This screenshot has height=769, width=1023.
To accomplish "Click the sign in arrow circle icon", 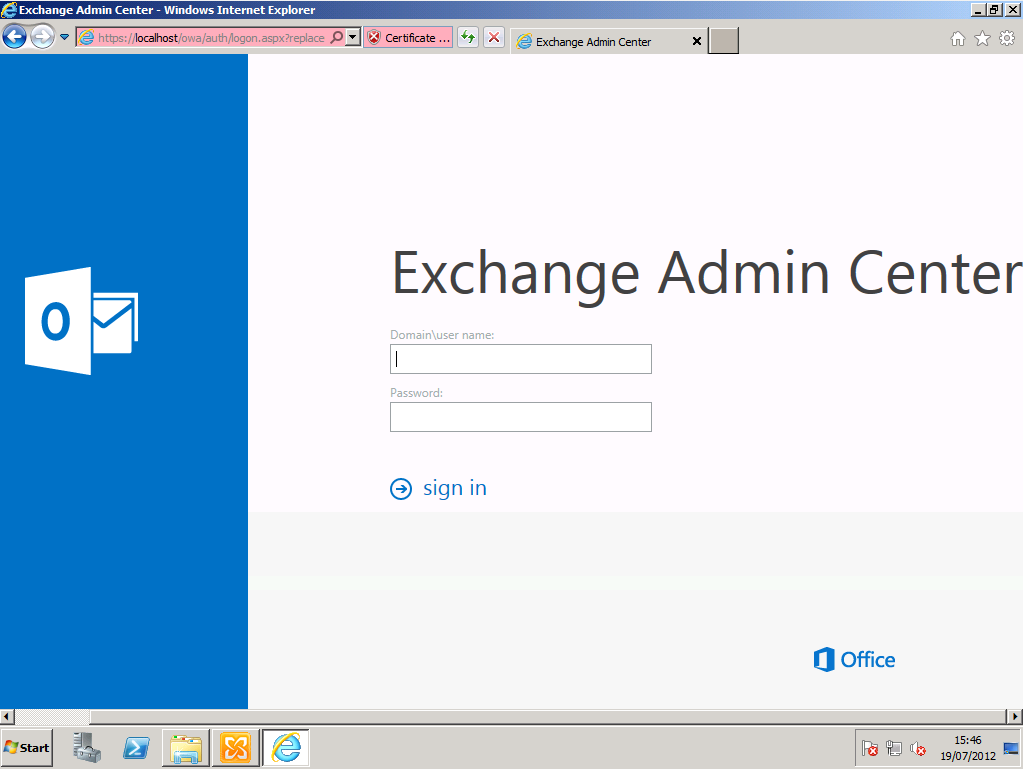I will pos(400,488).
